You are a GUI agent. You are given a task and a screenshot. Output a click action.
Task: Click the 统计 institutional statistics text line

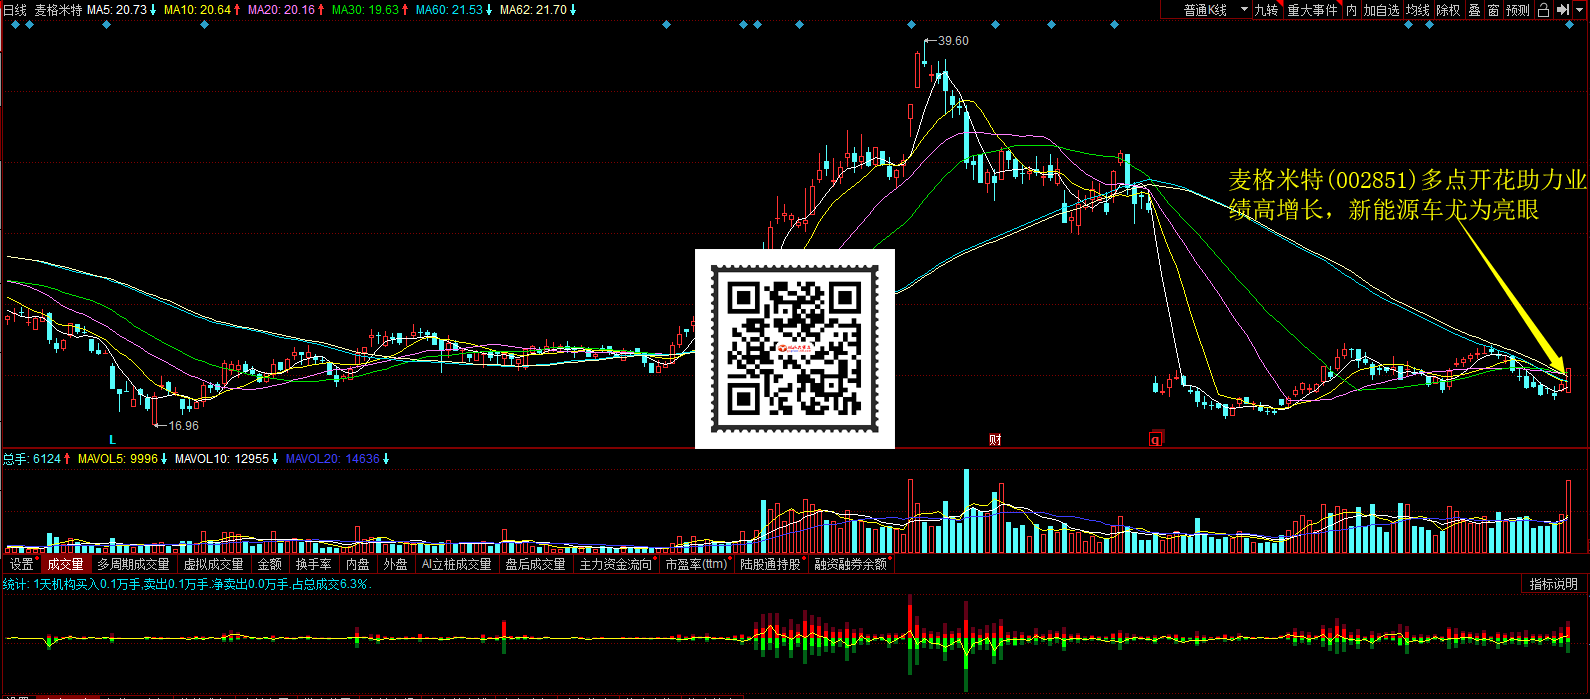187,585
